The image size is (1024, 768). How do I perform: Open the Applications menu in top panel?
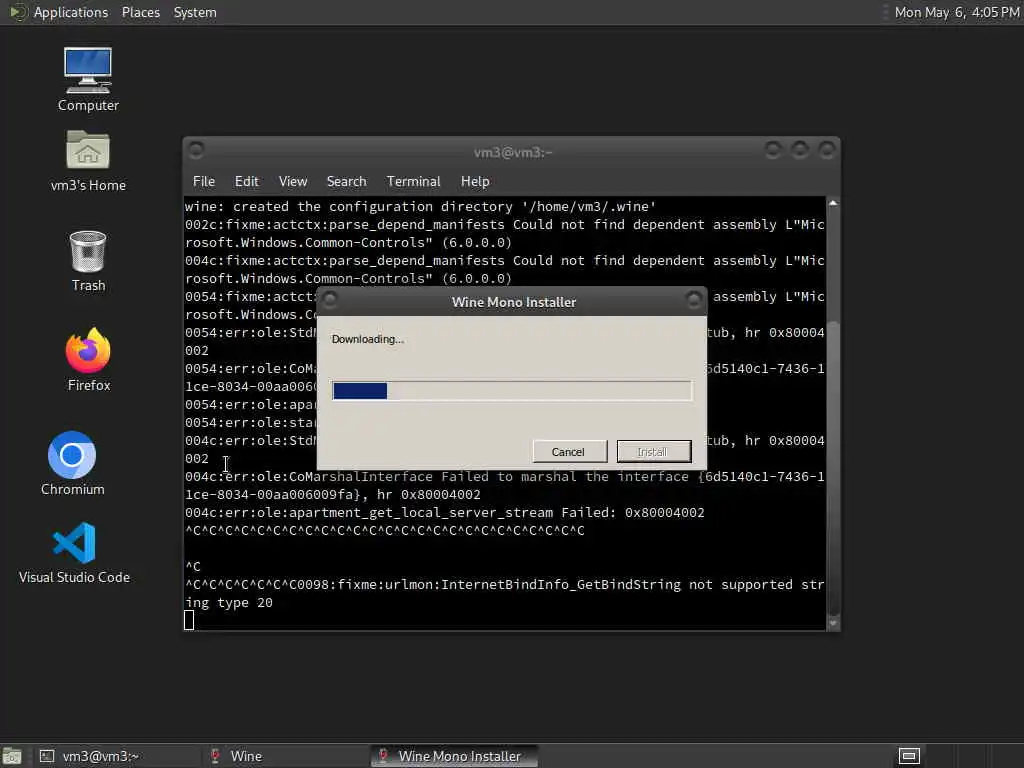click(71, 12)
